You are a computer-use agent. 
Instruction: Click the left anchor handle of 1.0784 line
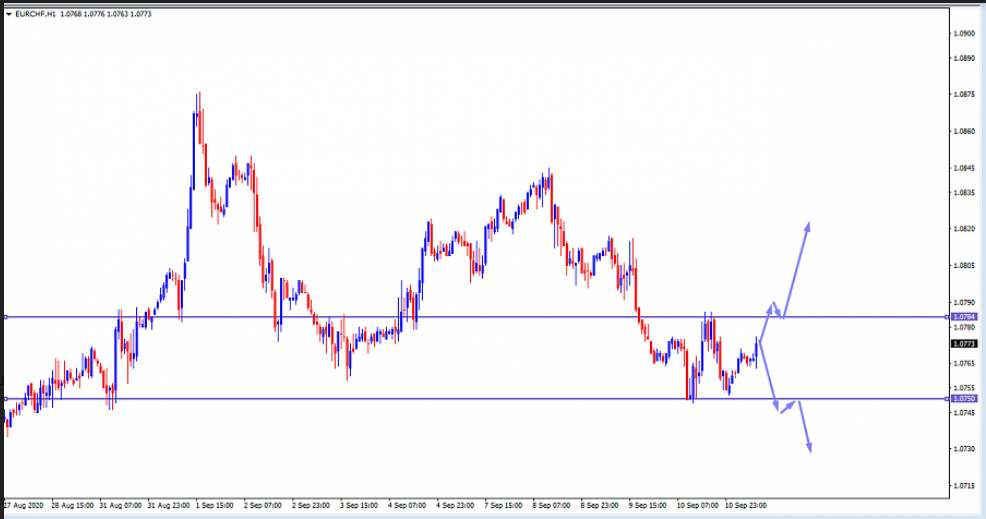[x=6, y=317]
